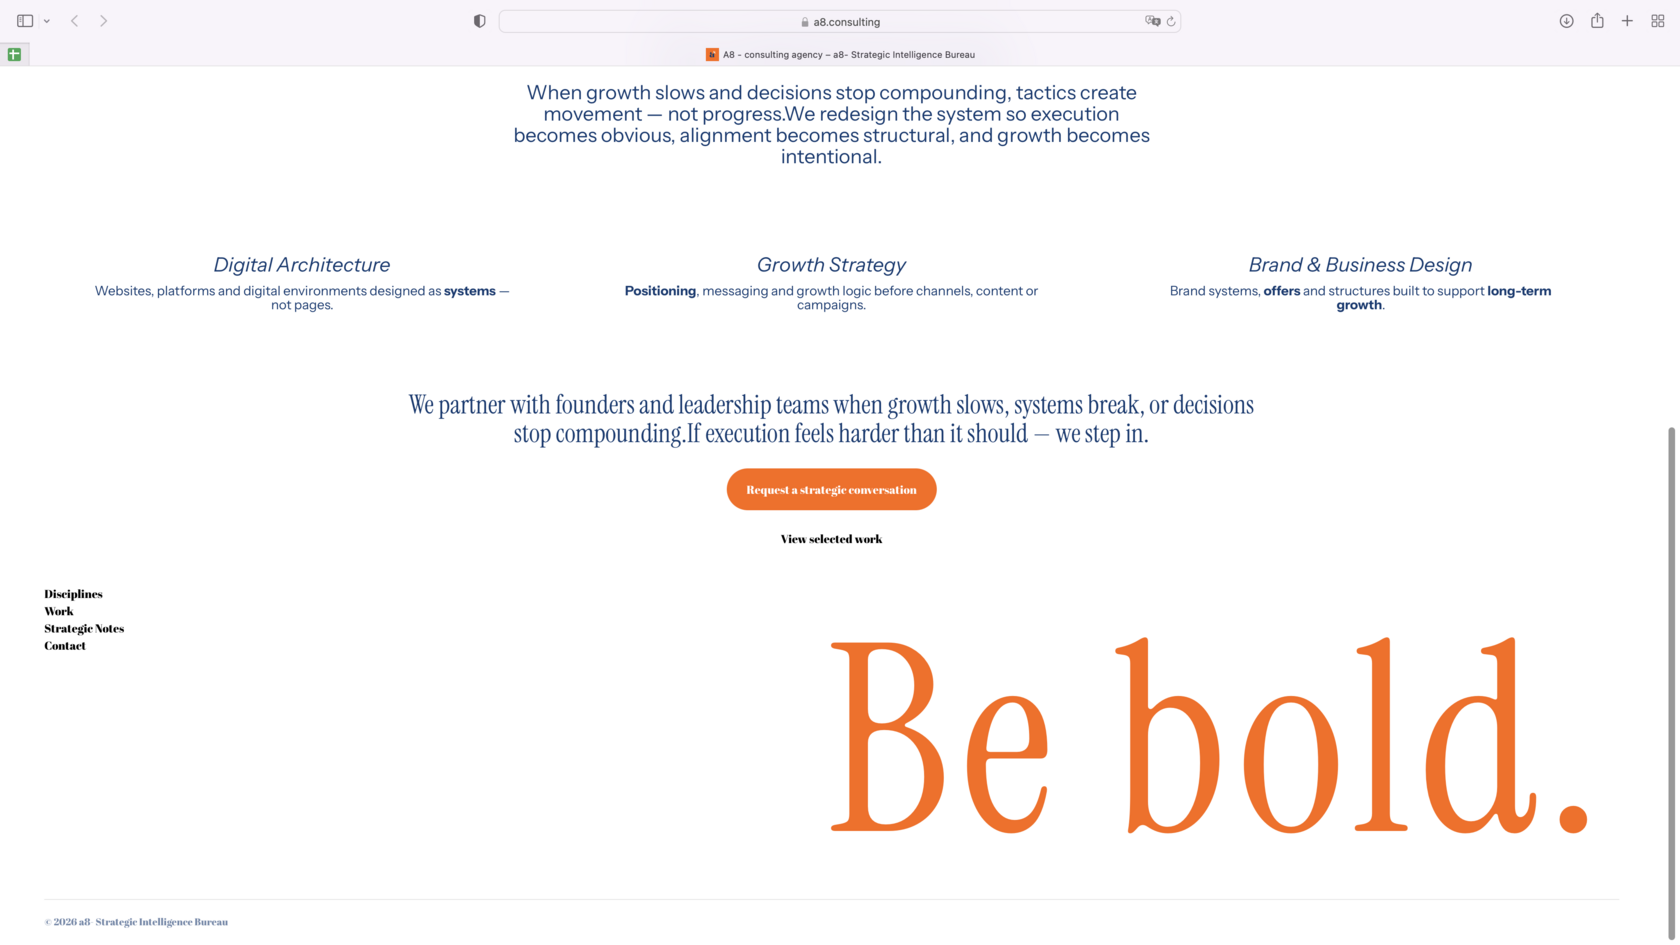Reload the page with the refresh icon
This screenshot has width=1680, height=945.
[x=1171, y=21]
